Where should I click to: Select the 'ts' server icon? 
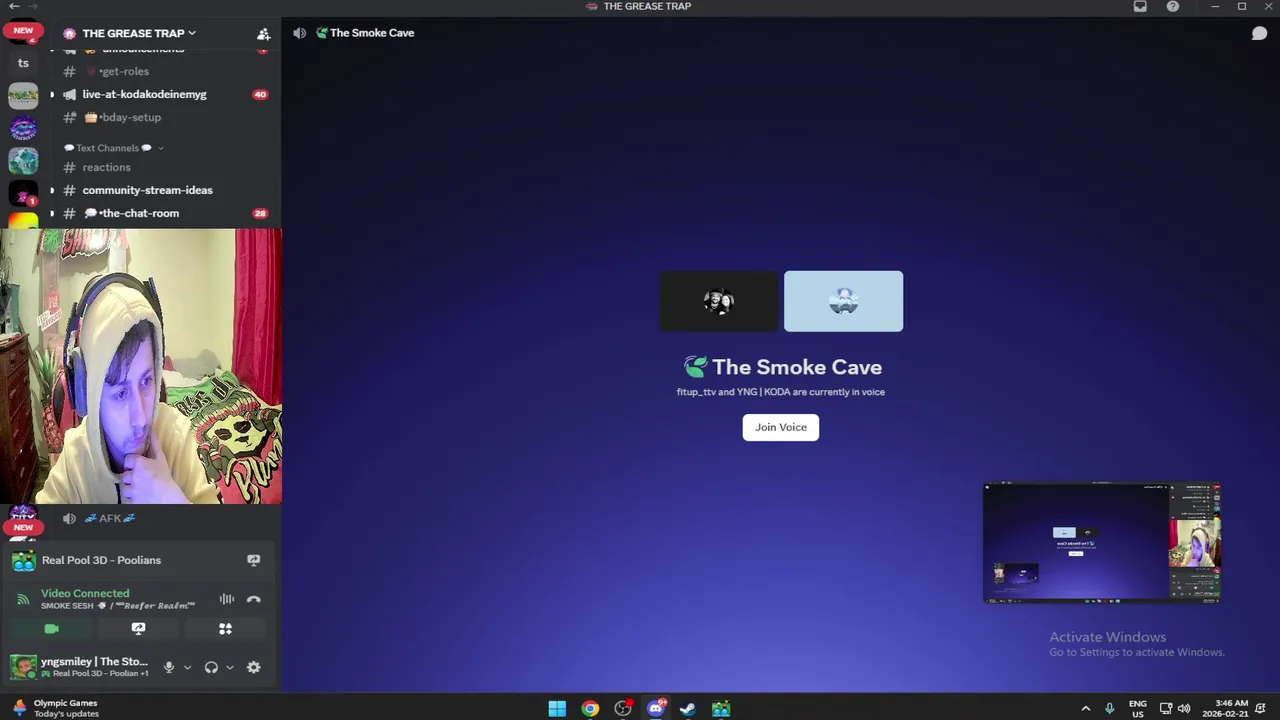(x=23, y=63)
